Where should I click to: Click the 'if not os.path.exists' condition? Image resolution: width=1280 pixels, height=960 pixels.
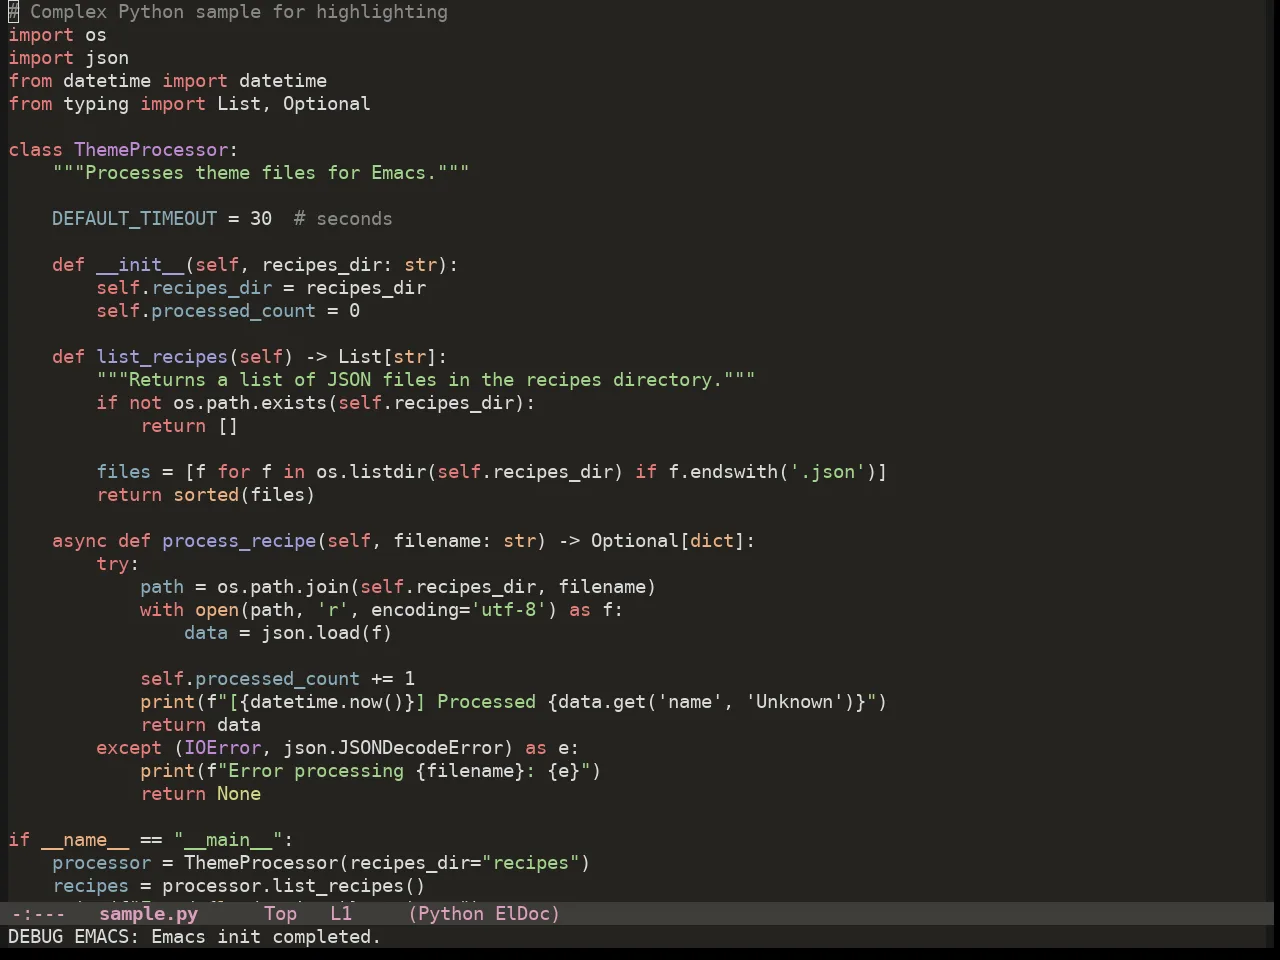(x=316, y=403)
